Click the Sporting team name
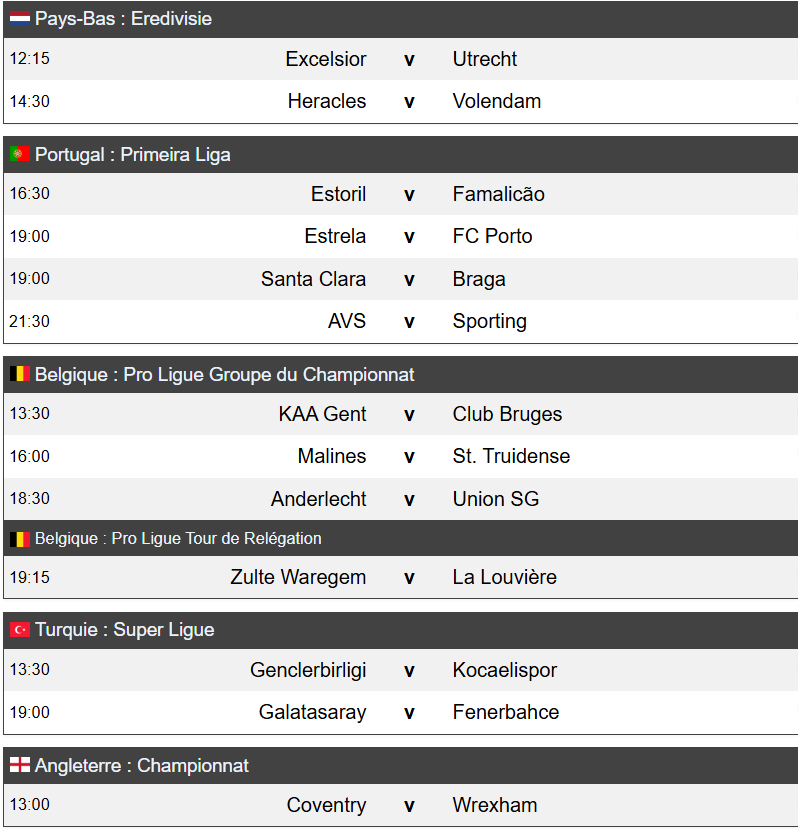 tap(489, 322)
